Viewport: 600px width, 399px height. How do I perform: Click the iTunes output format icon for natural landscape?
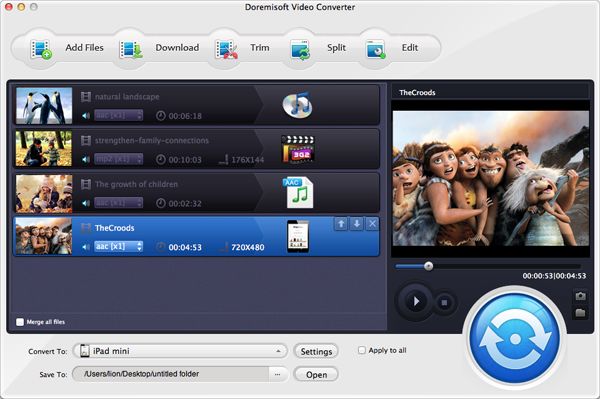pos(297,104)
